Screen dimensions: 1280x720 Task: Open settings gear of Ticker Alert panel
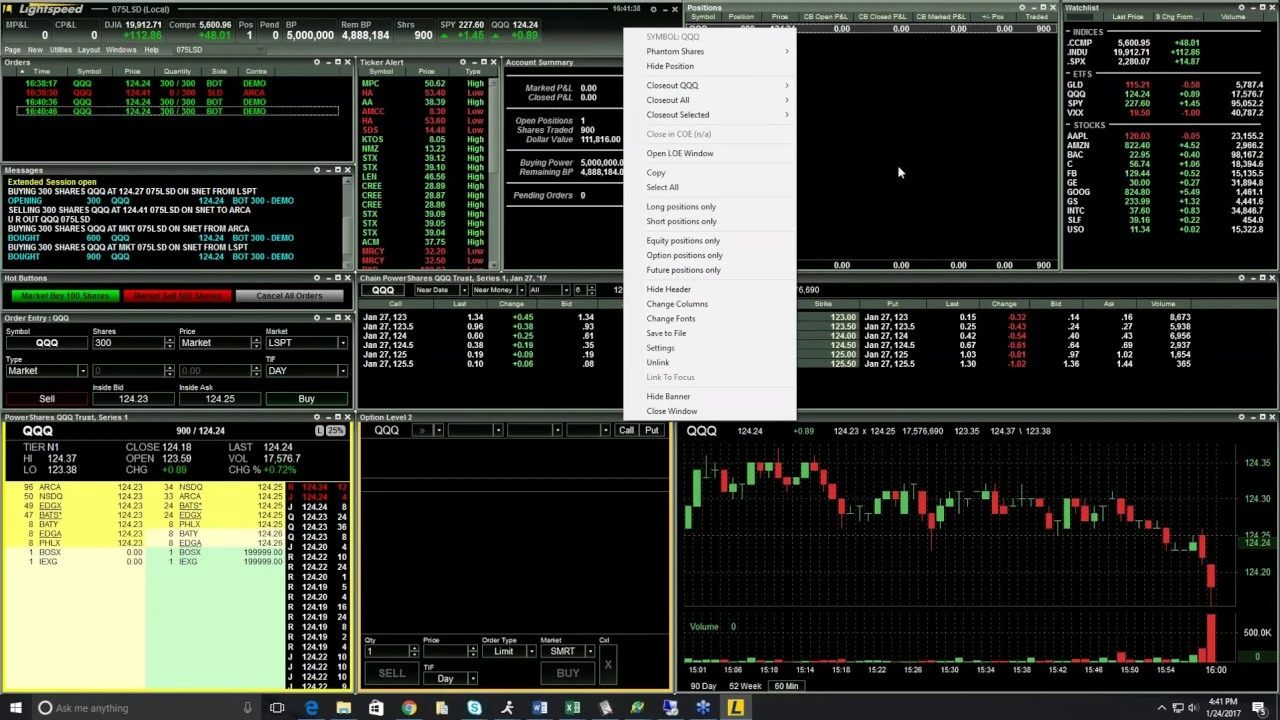click(463, 62)
